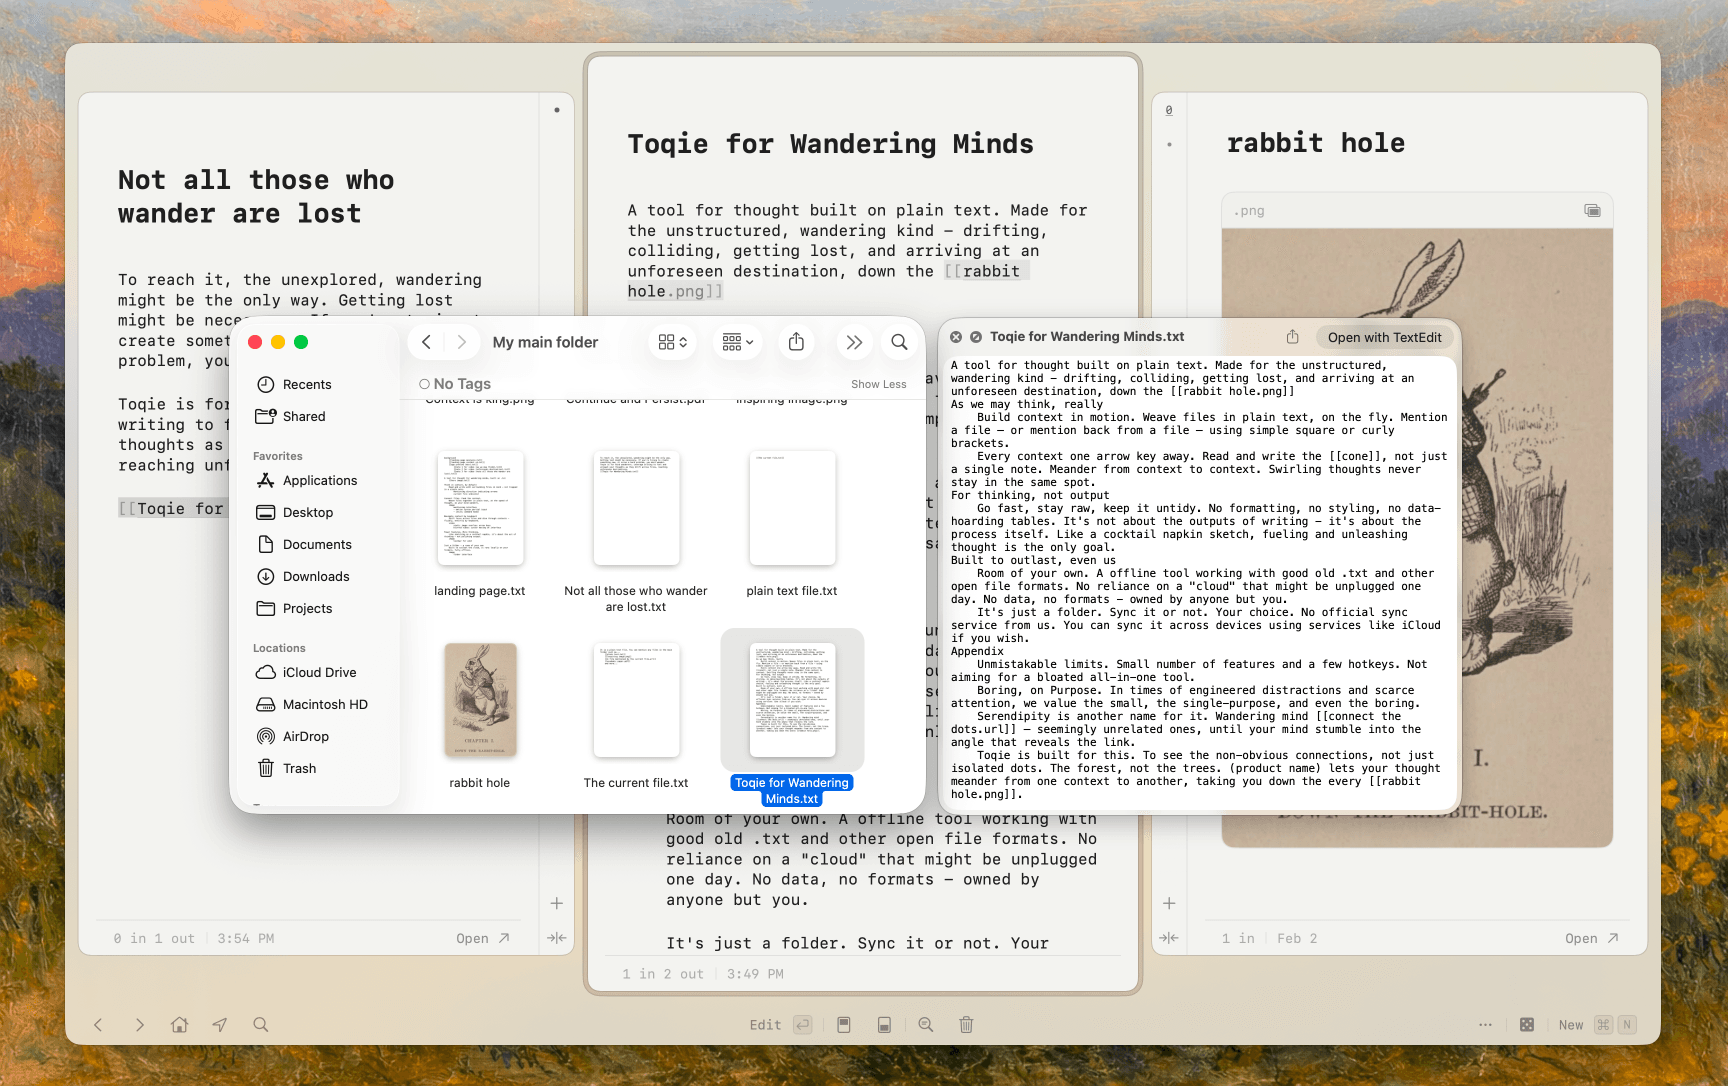Open the three-dots more menu in bottom toolbar
Screen dimensions: 1728x1086
tap(1485, 1025)
